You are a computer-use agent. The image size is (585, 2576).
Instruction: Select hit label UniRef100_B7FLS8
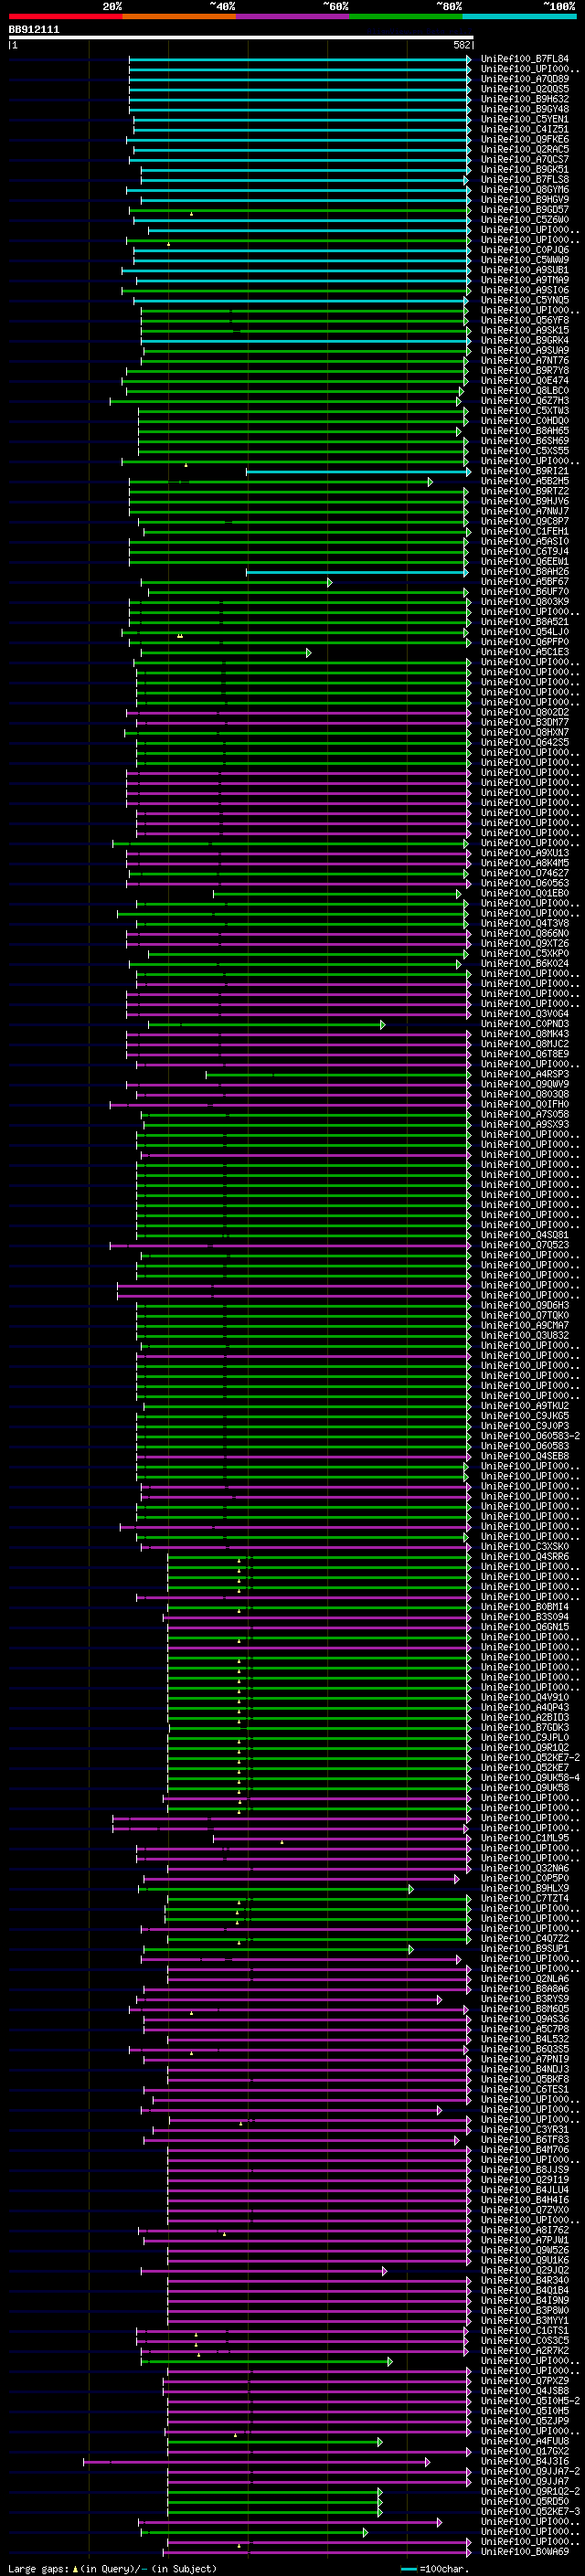pyautogui.click(x=524, y=179)
